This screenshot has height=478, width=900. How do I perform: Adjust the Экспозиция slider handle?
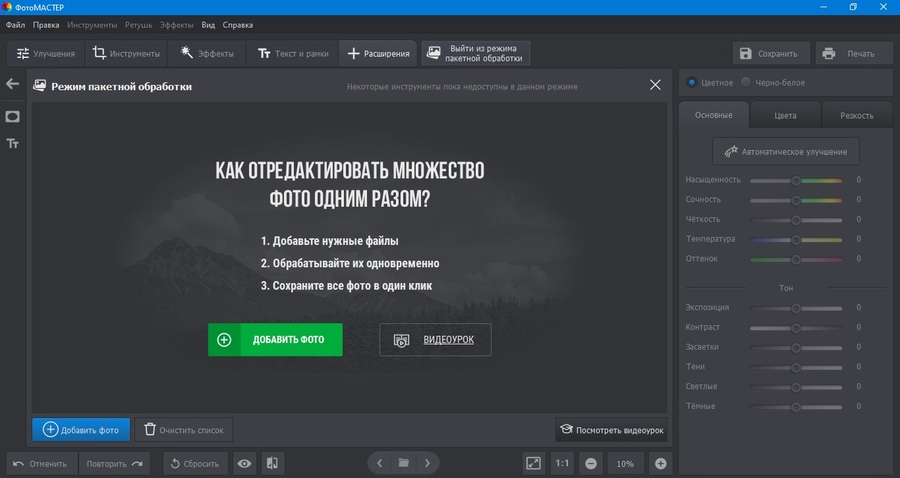coord(796,308)
